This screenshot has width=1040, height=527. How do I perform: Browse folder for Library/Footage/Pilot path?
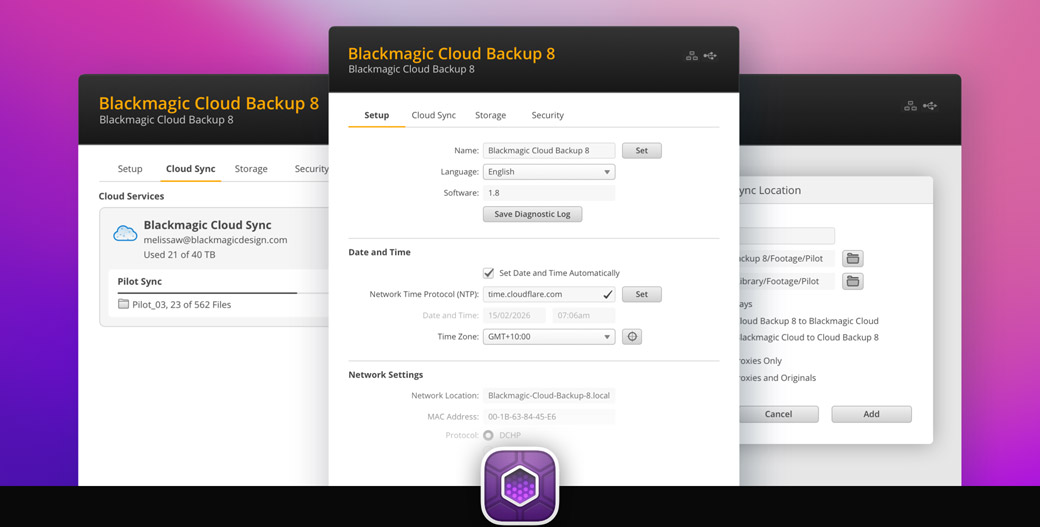pos(853,282)
